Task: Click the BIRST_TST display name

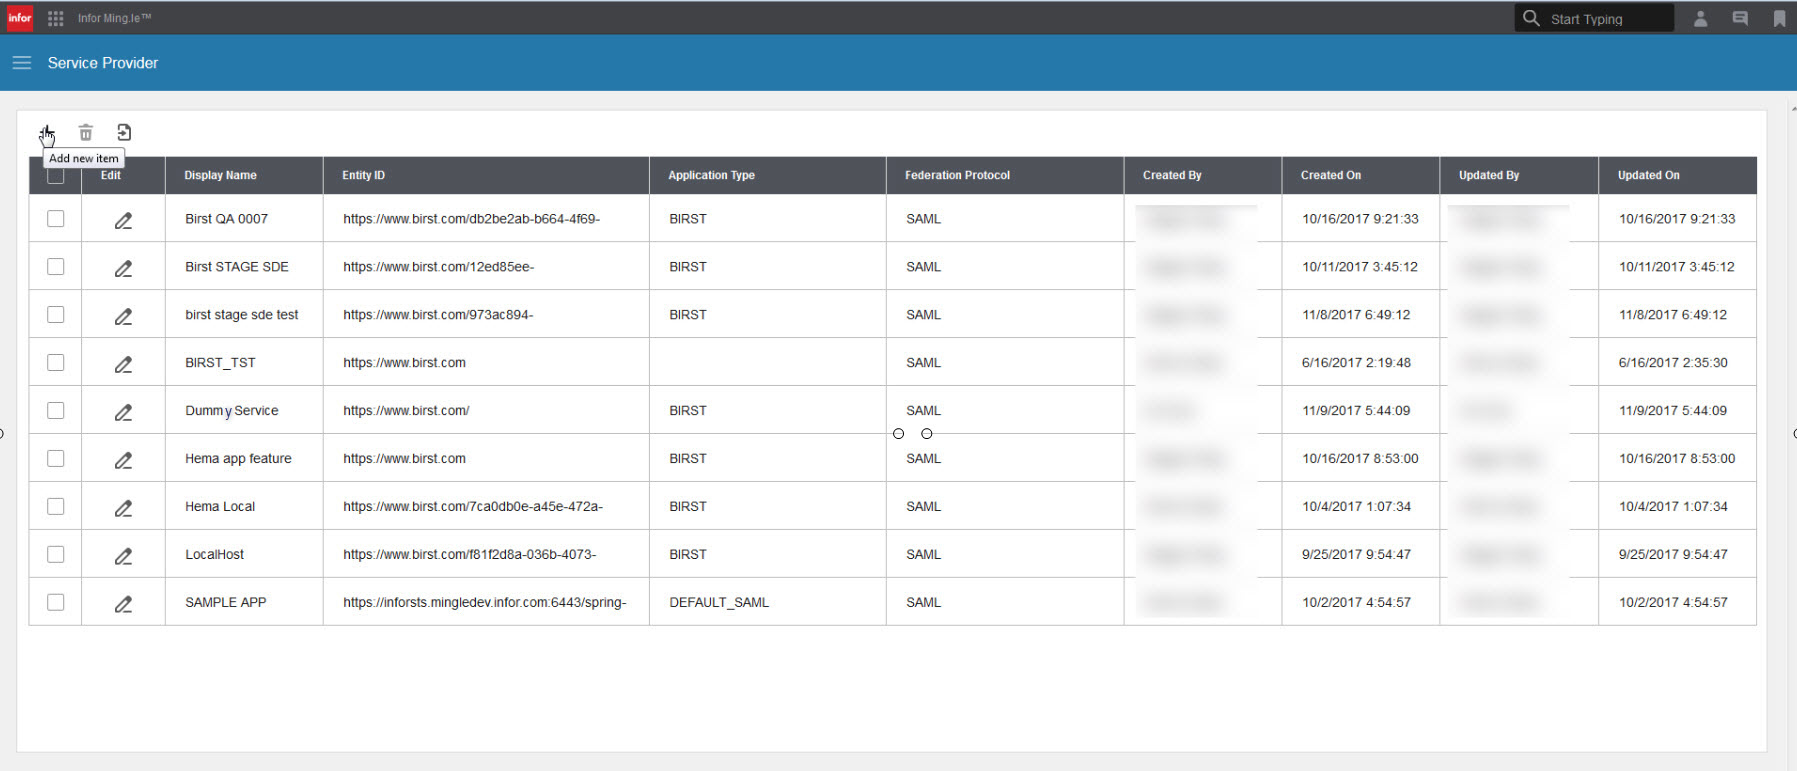Action: pyautogui.click(x=220, y=362)
